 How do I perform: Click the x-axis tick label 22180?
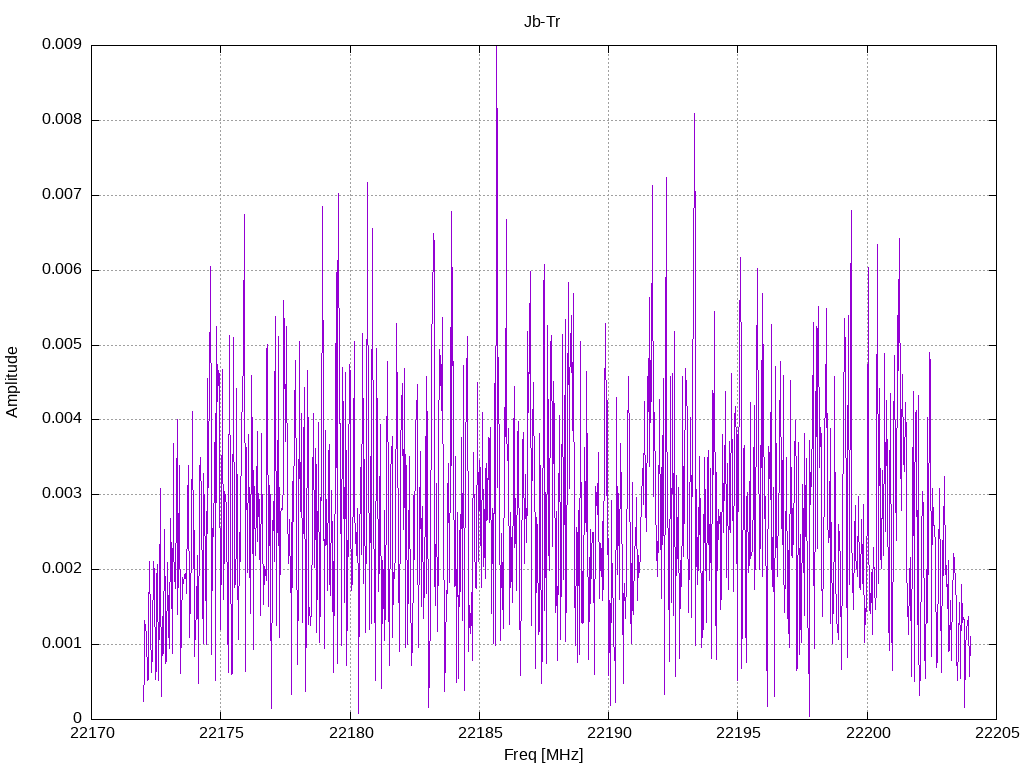pyautogui.click(x=351, y=733)
